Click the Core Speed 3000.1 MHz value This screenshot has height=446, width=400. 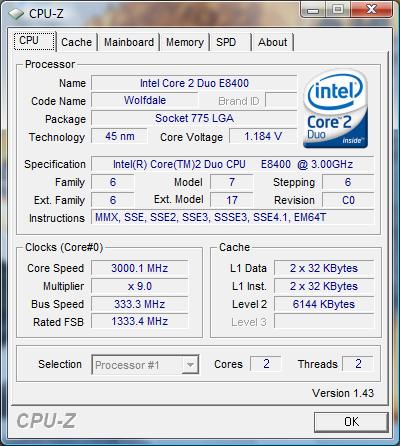pyautogui.click(x=140, y=268)
